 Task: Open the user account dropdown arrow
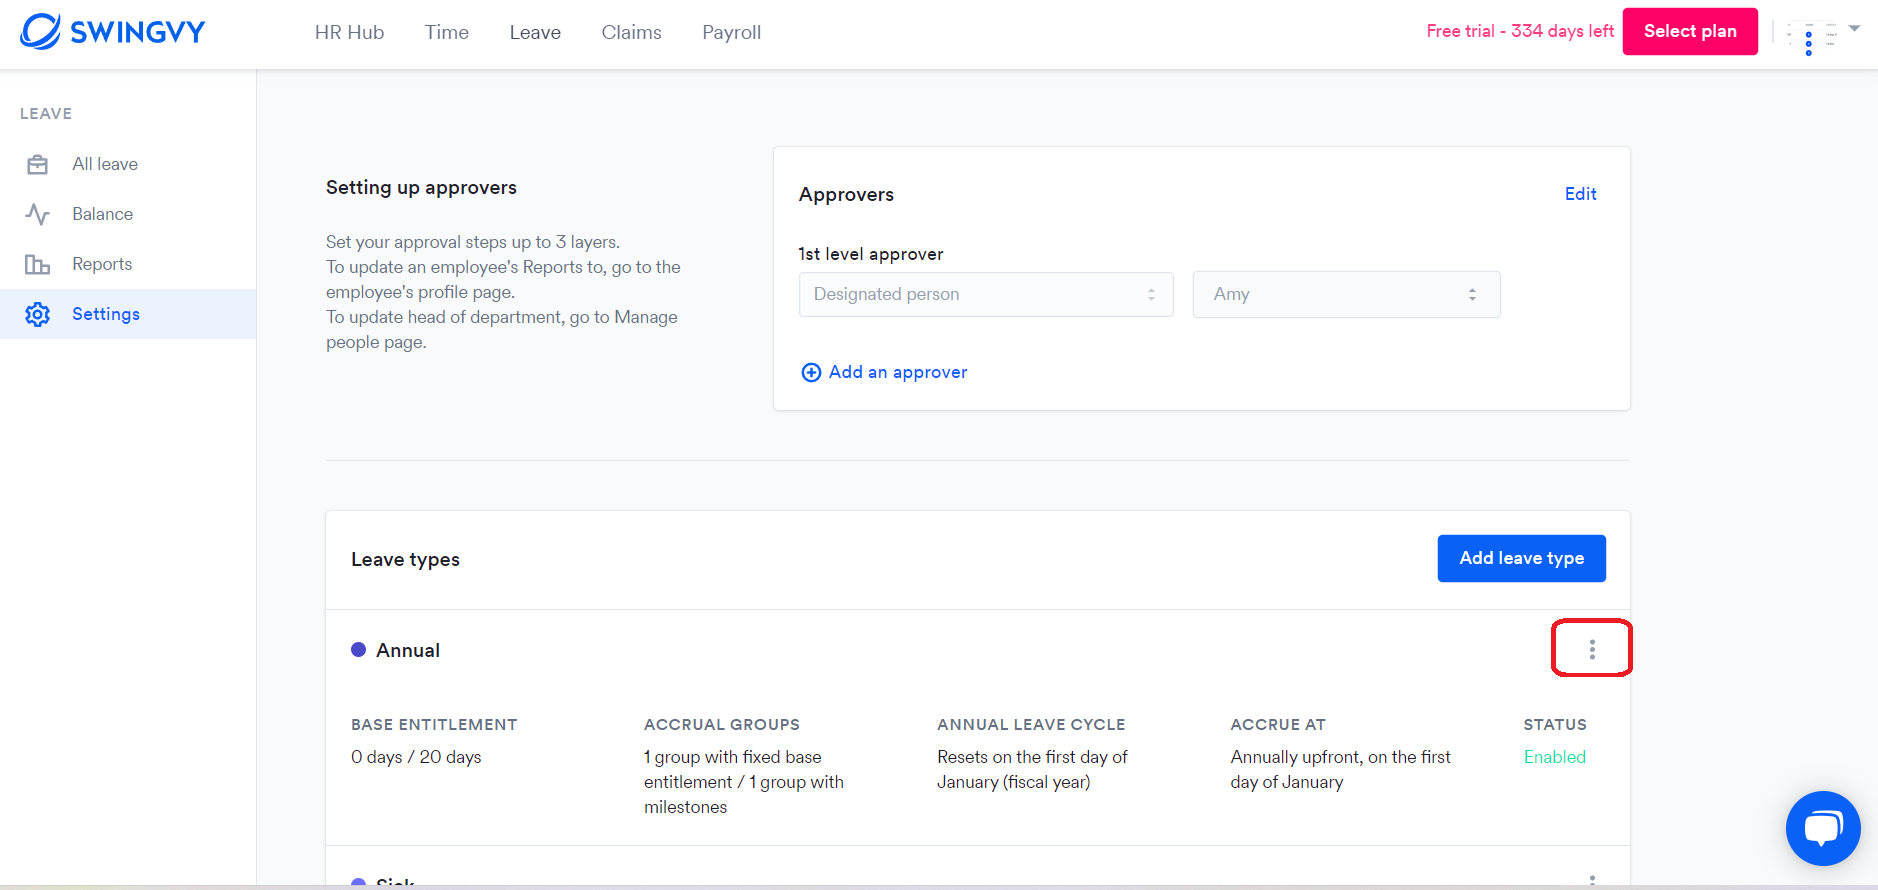point(1854,29)
